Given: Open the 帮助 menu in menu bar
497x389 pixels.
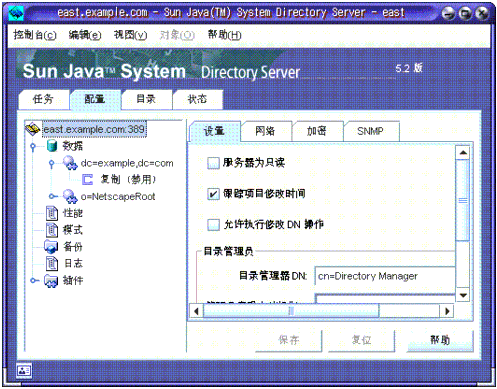Looking at the screenshot, I should 224,34.
